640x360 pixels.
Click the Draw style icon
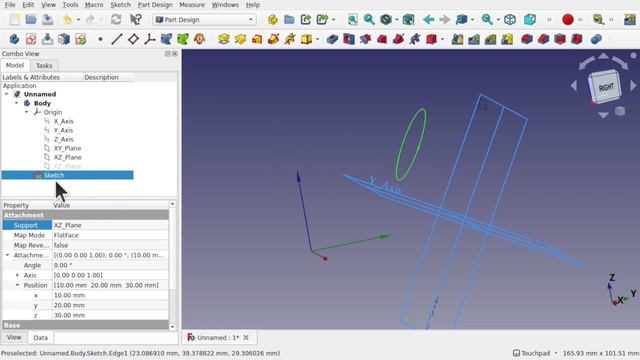tap(386, 19)
